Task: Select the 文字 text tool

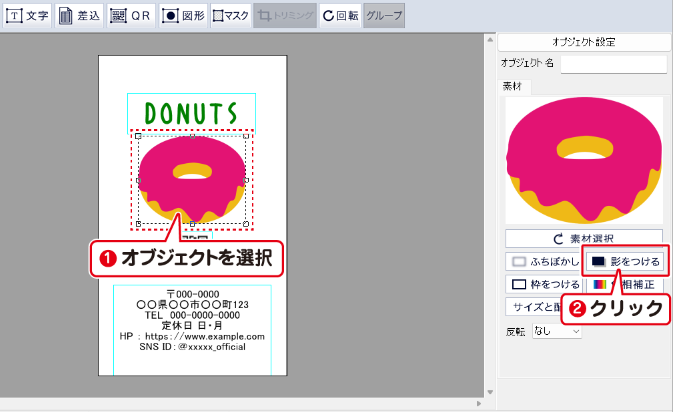Action: [28, 16]
